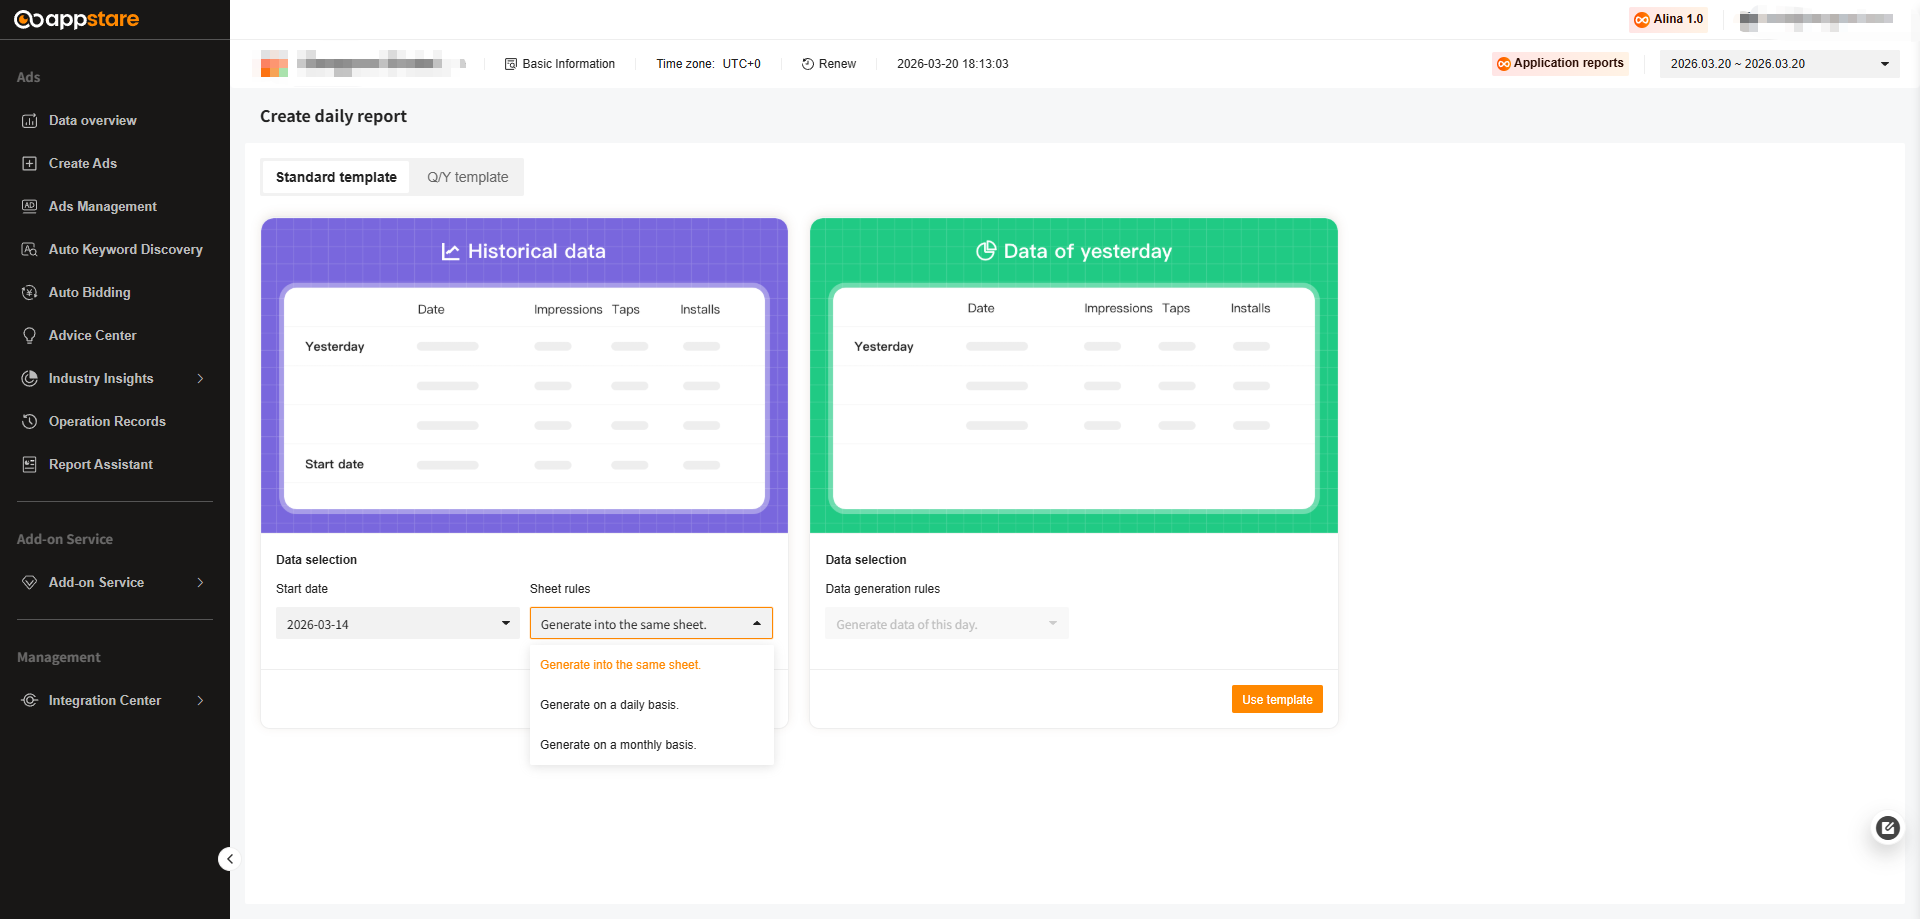Click the Basic Information icon
This screenshot has height=919, width=1920.
511,64
